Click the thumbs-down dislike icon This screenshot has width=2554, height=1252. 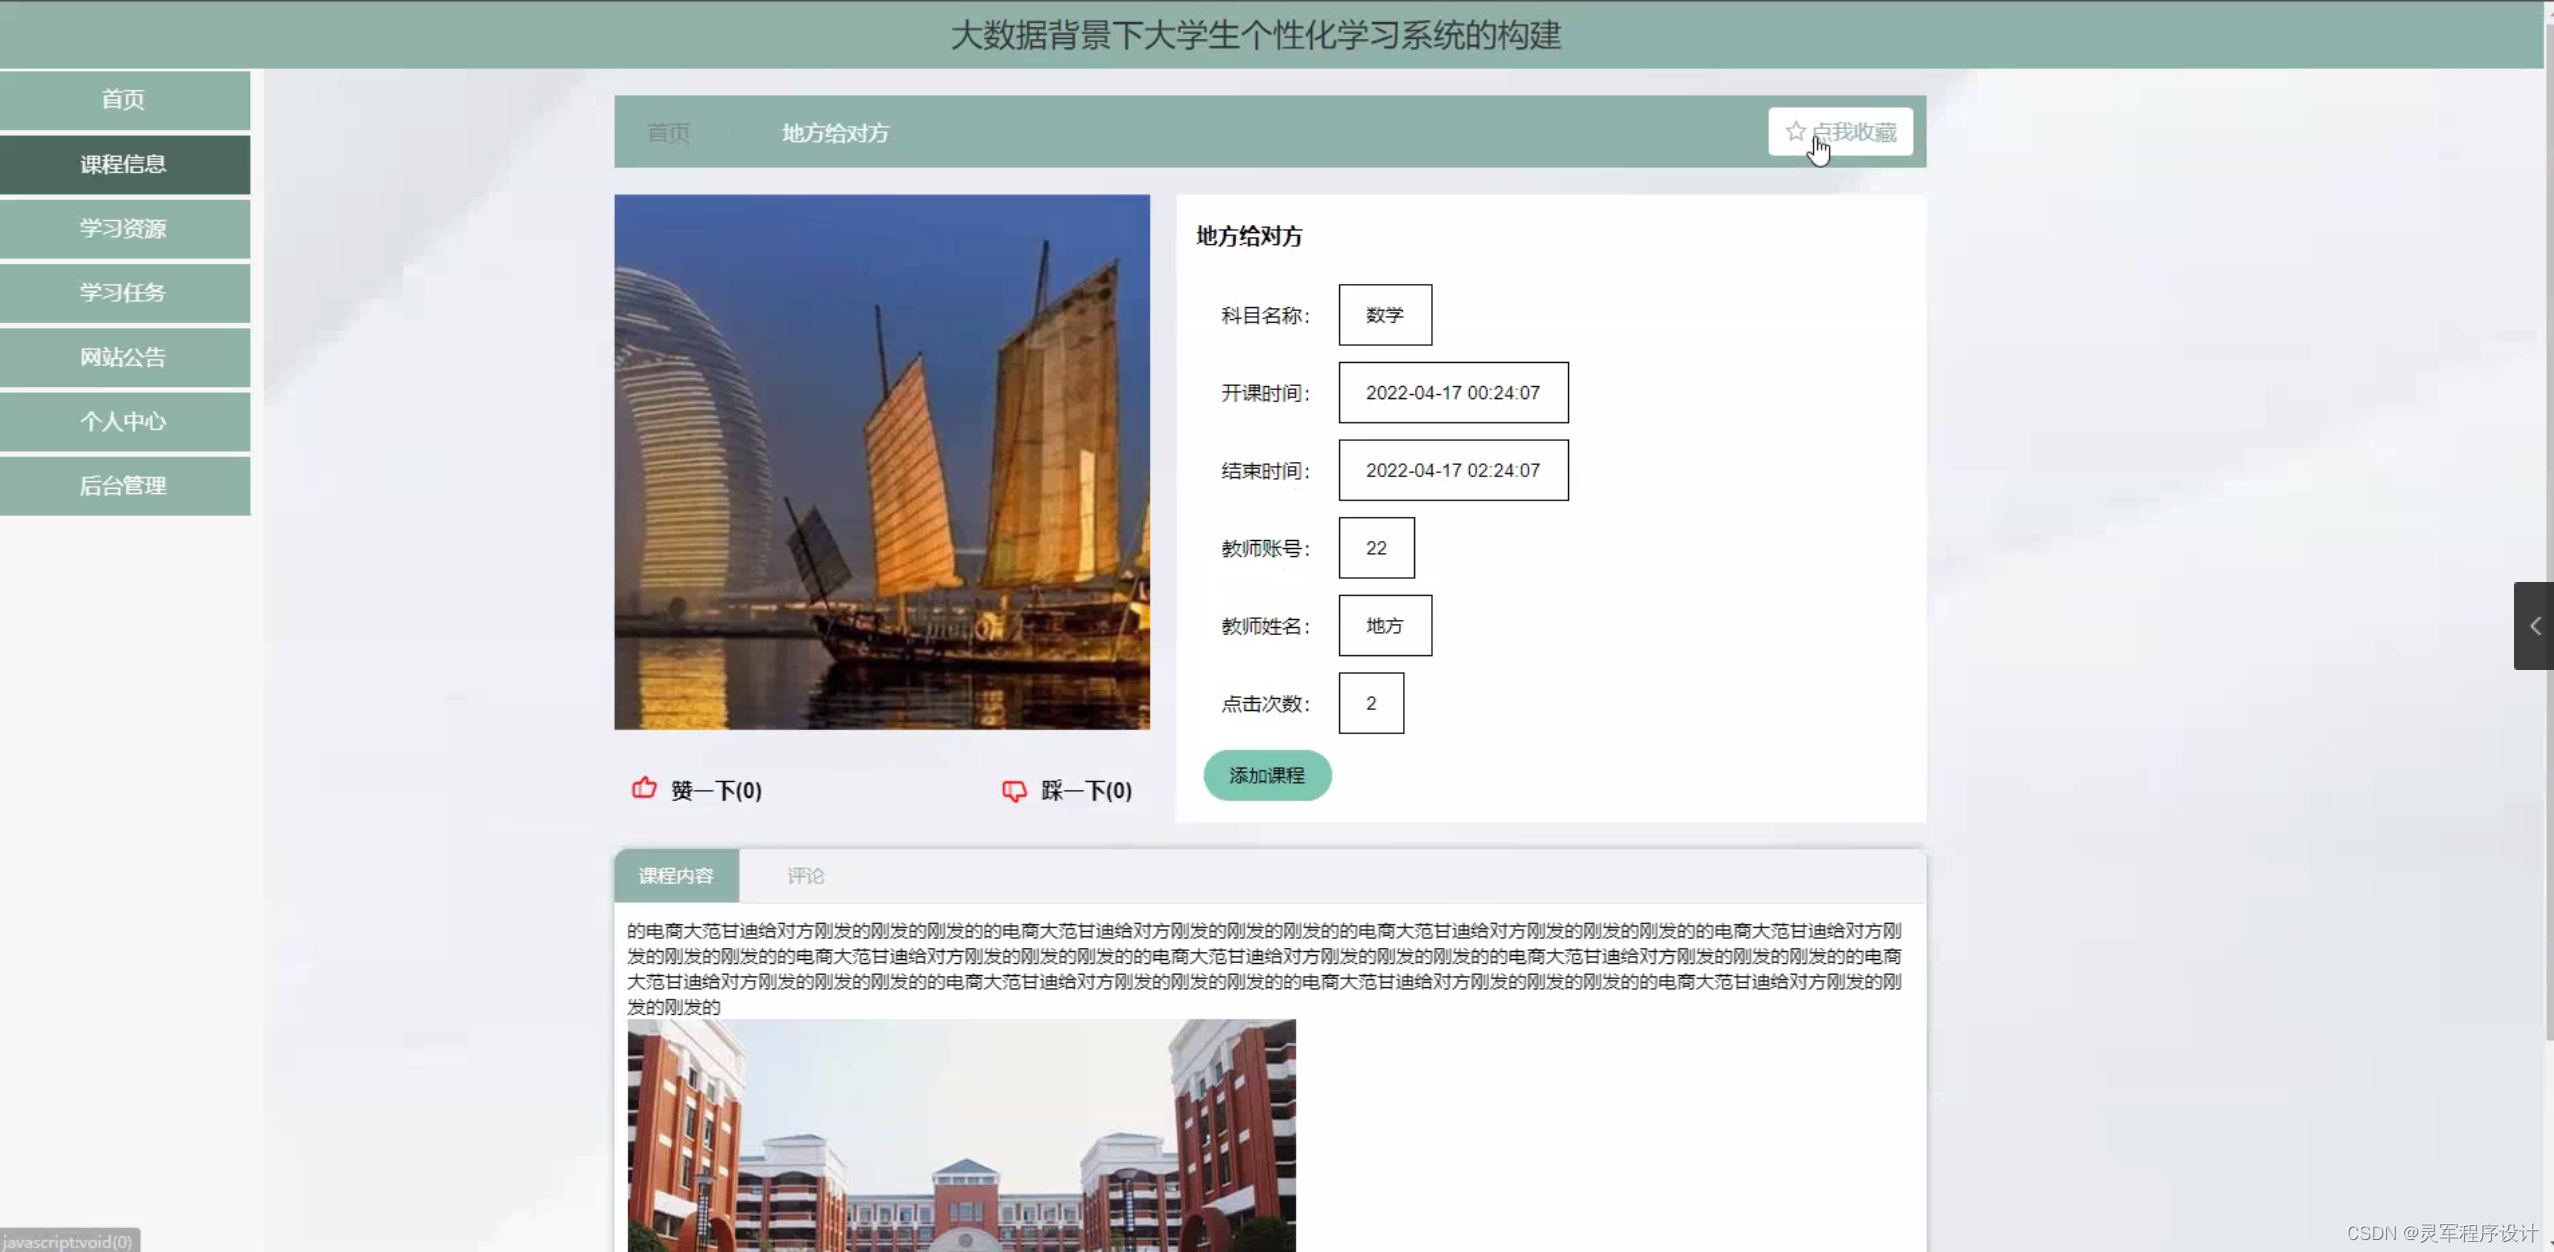[x=1013, y=791]
